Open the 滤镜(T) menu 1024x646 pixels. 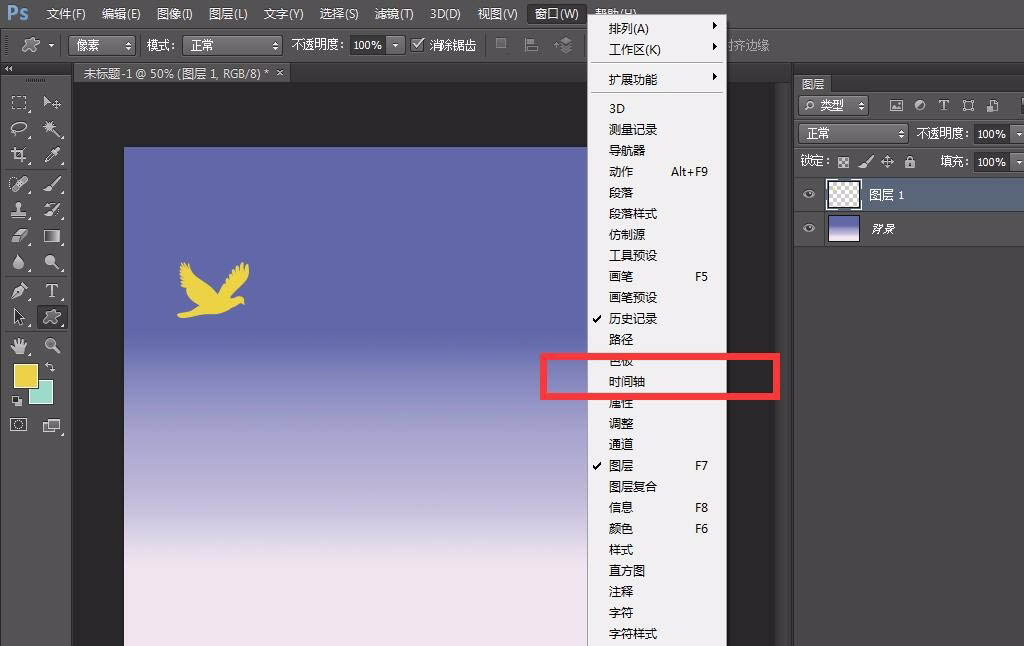pos(394,14)
